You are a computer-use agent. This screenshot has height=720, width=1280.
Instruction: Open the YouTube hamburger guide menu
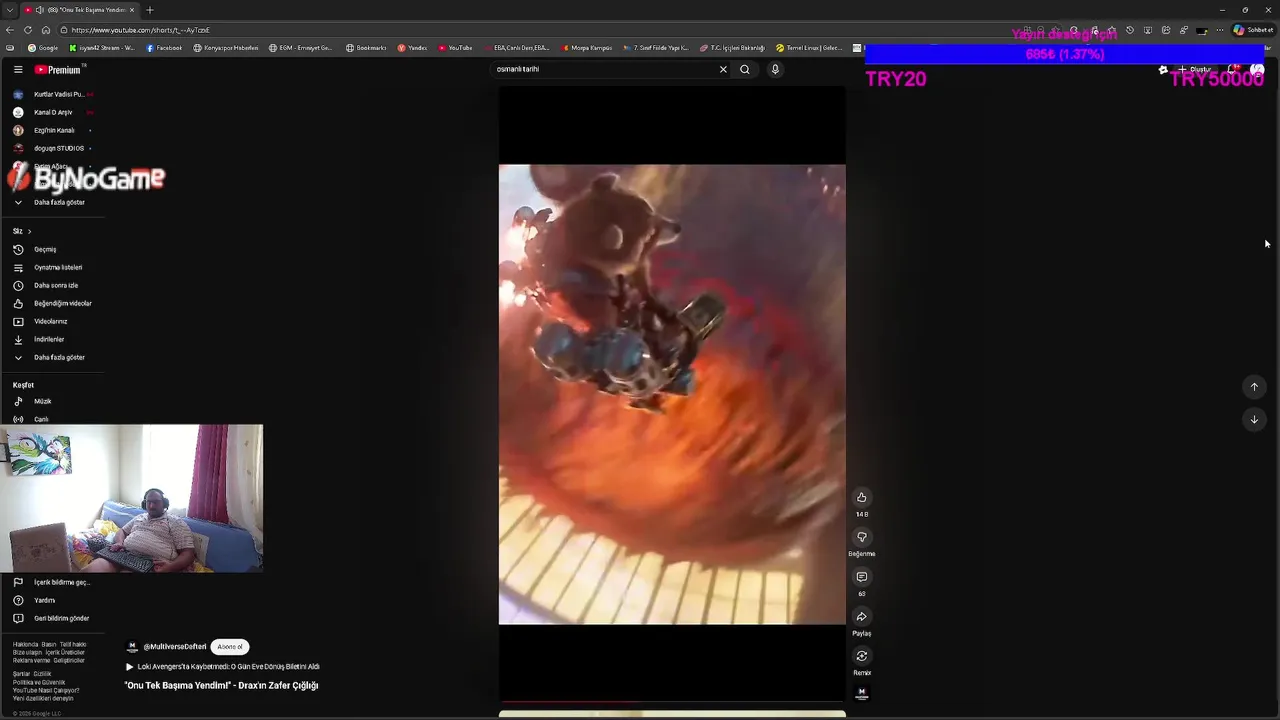coord(18,69)
